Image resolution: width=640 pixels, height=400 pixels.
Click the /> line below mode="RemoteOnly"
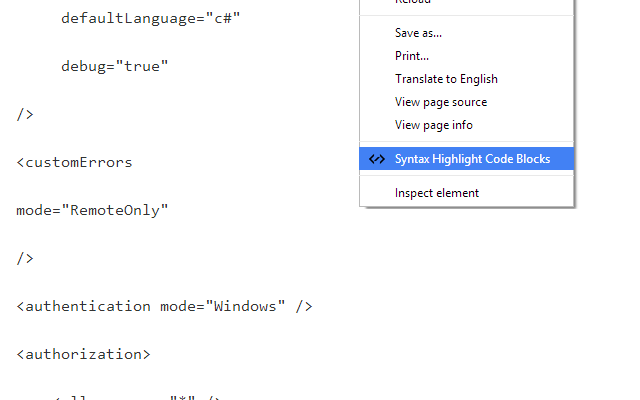(x=25, y=258)
